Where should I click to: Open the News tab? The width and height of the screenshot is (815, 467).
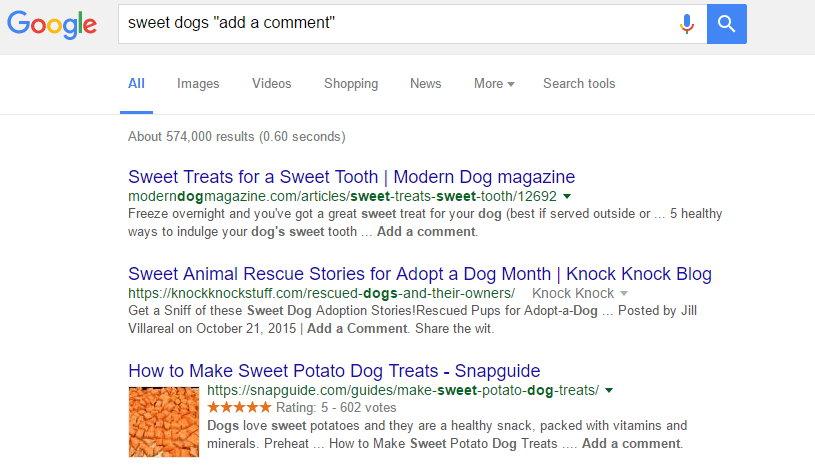[425, 84]
